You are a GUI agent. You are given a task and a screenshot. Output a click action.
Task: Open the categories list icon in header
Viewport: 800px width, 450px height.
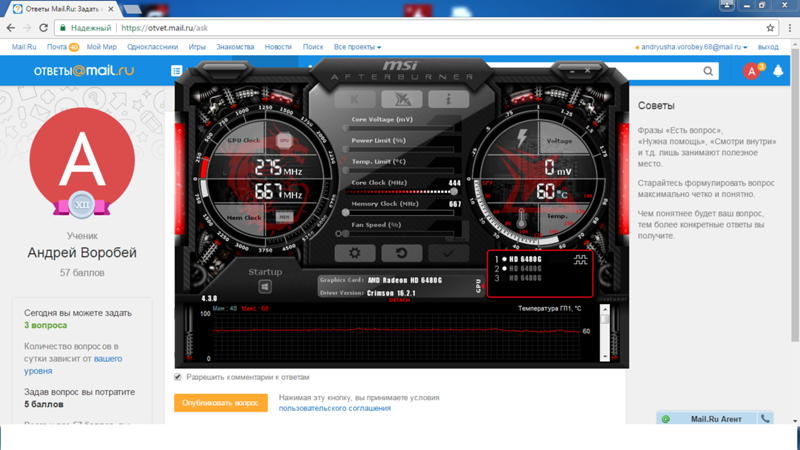coord(177,70)
